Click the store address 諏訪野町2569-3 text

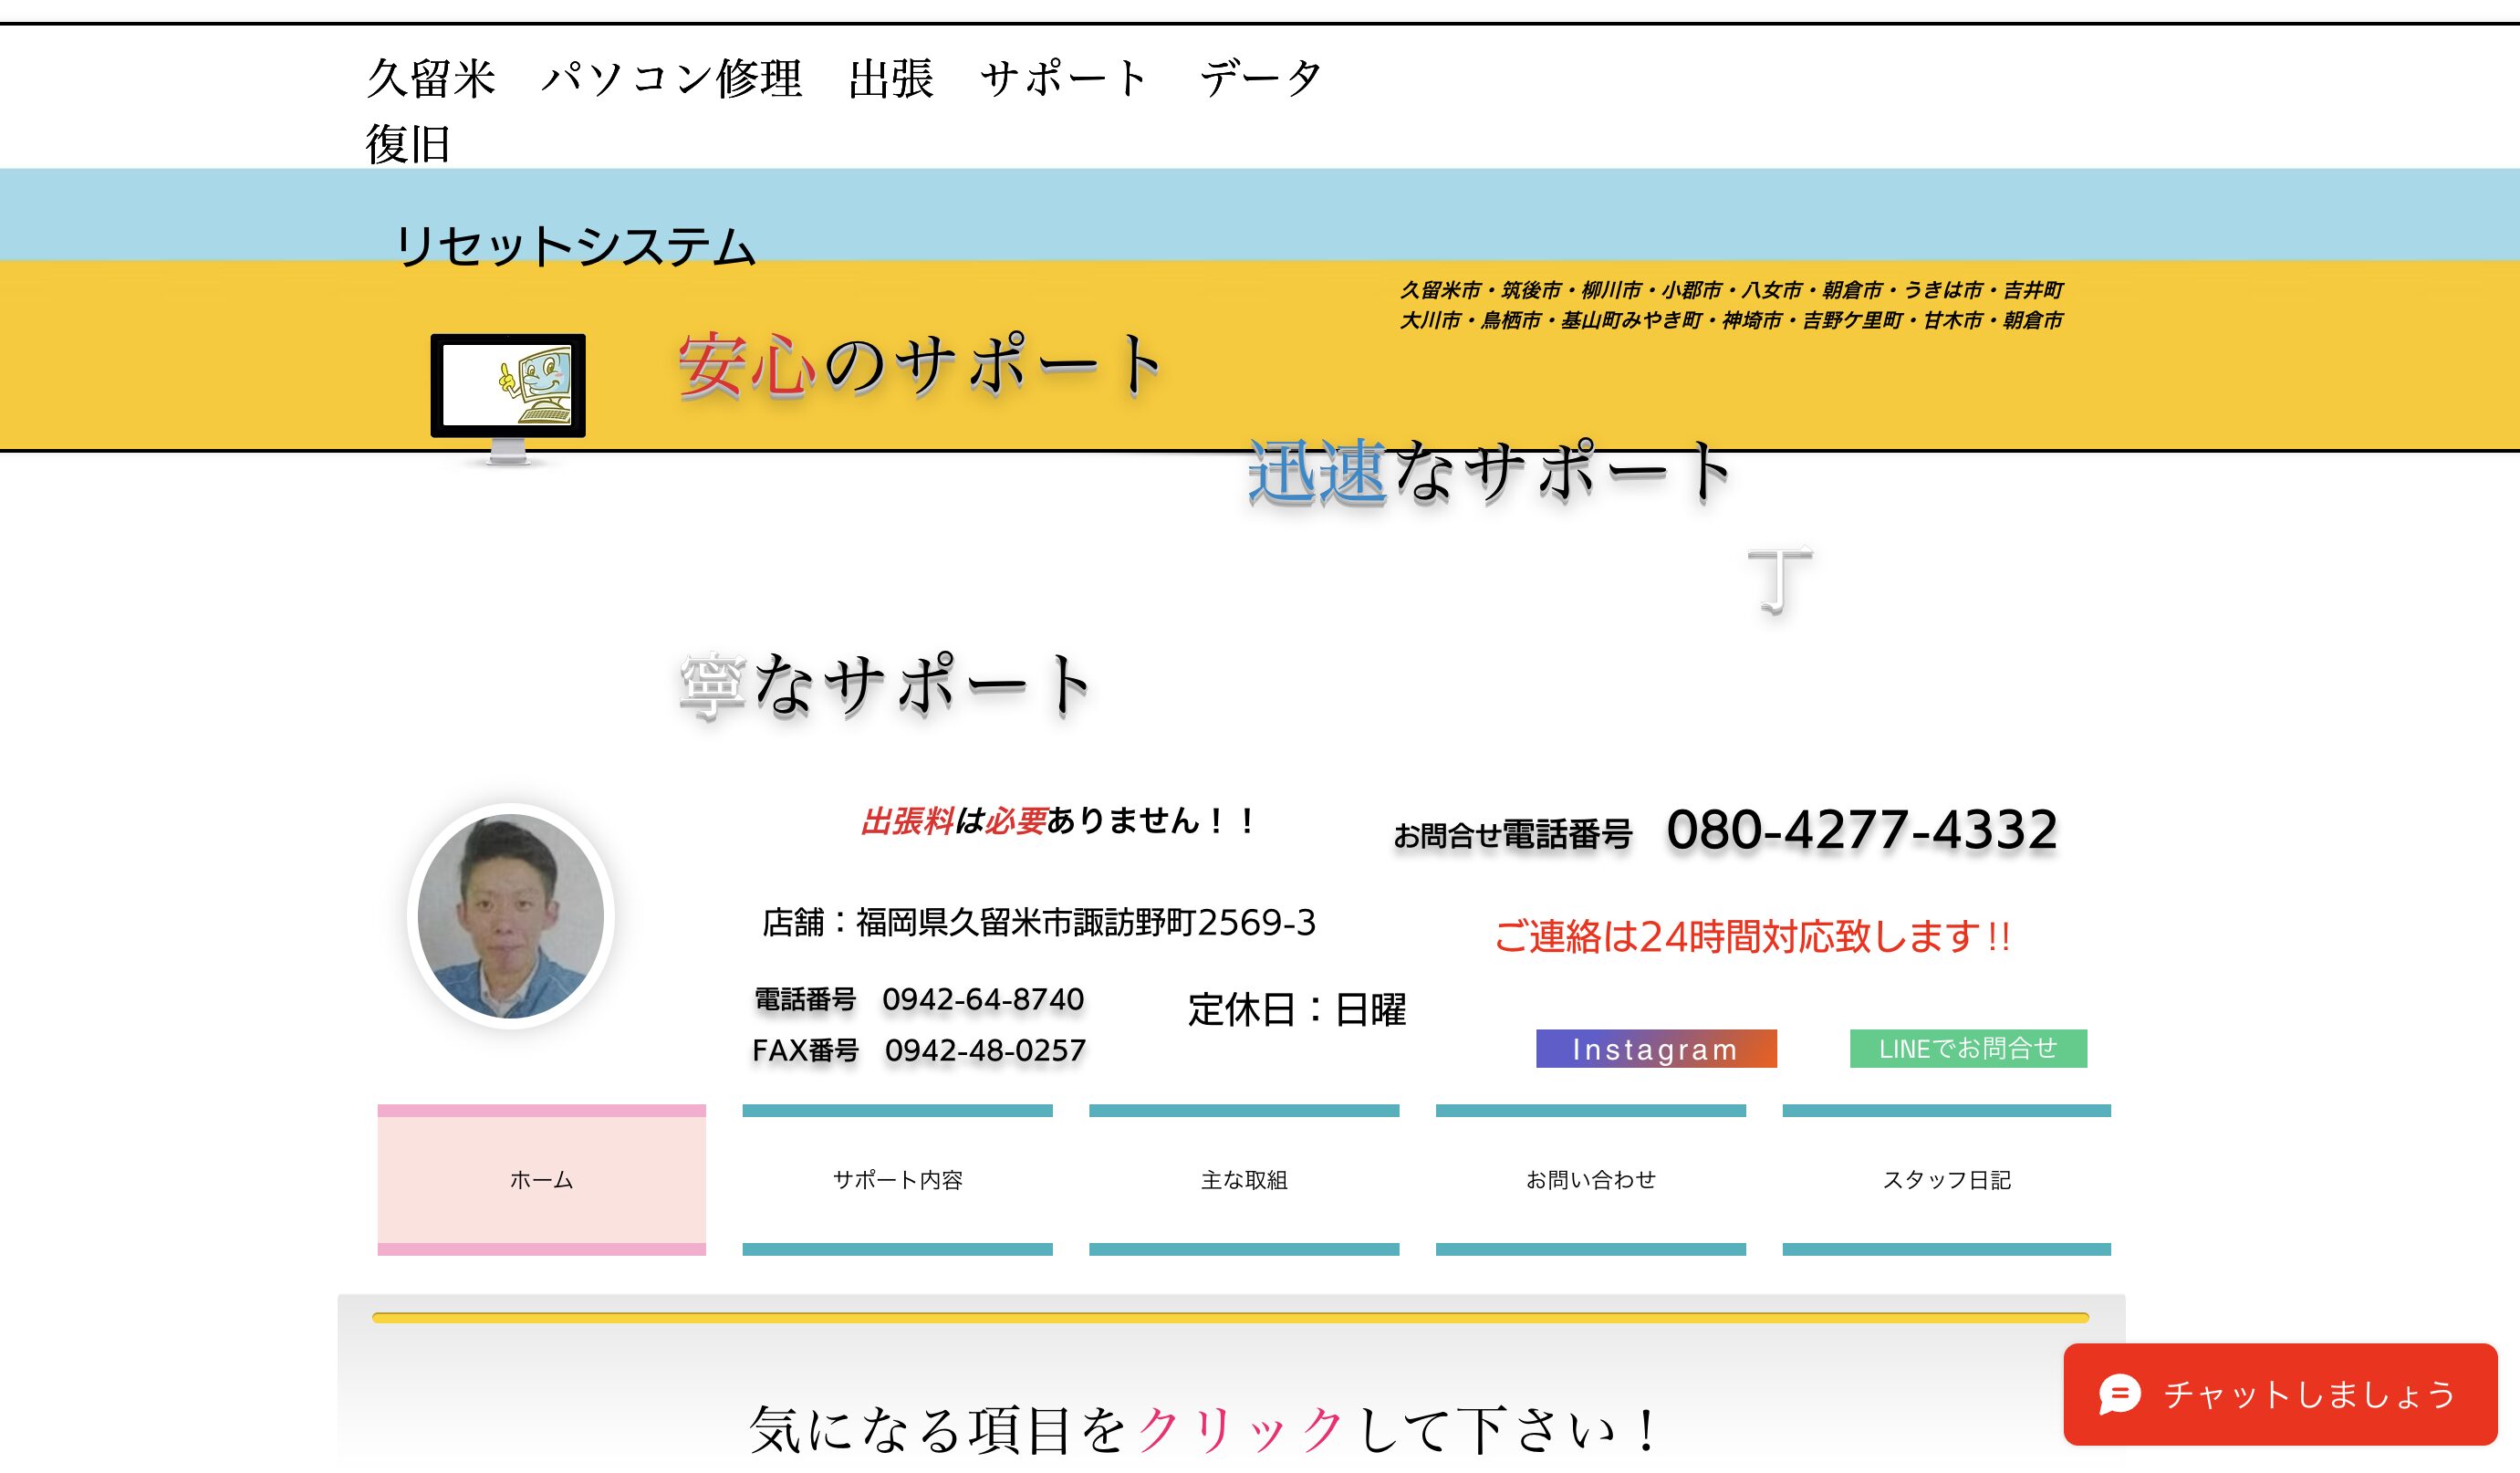(x=1039, y=922)
